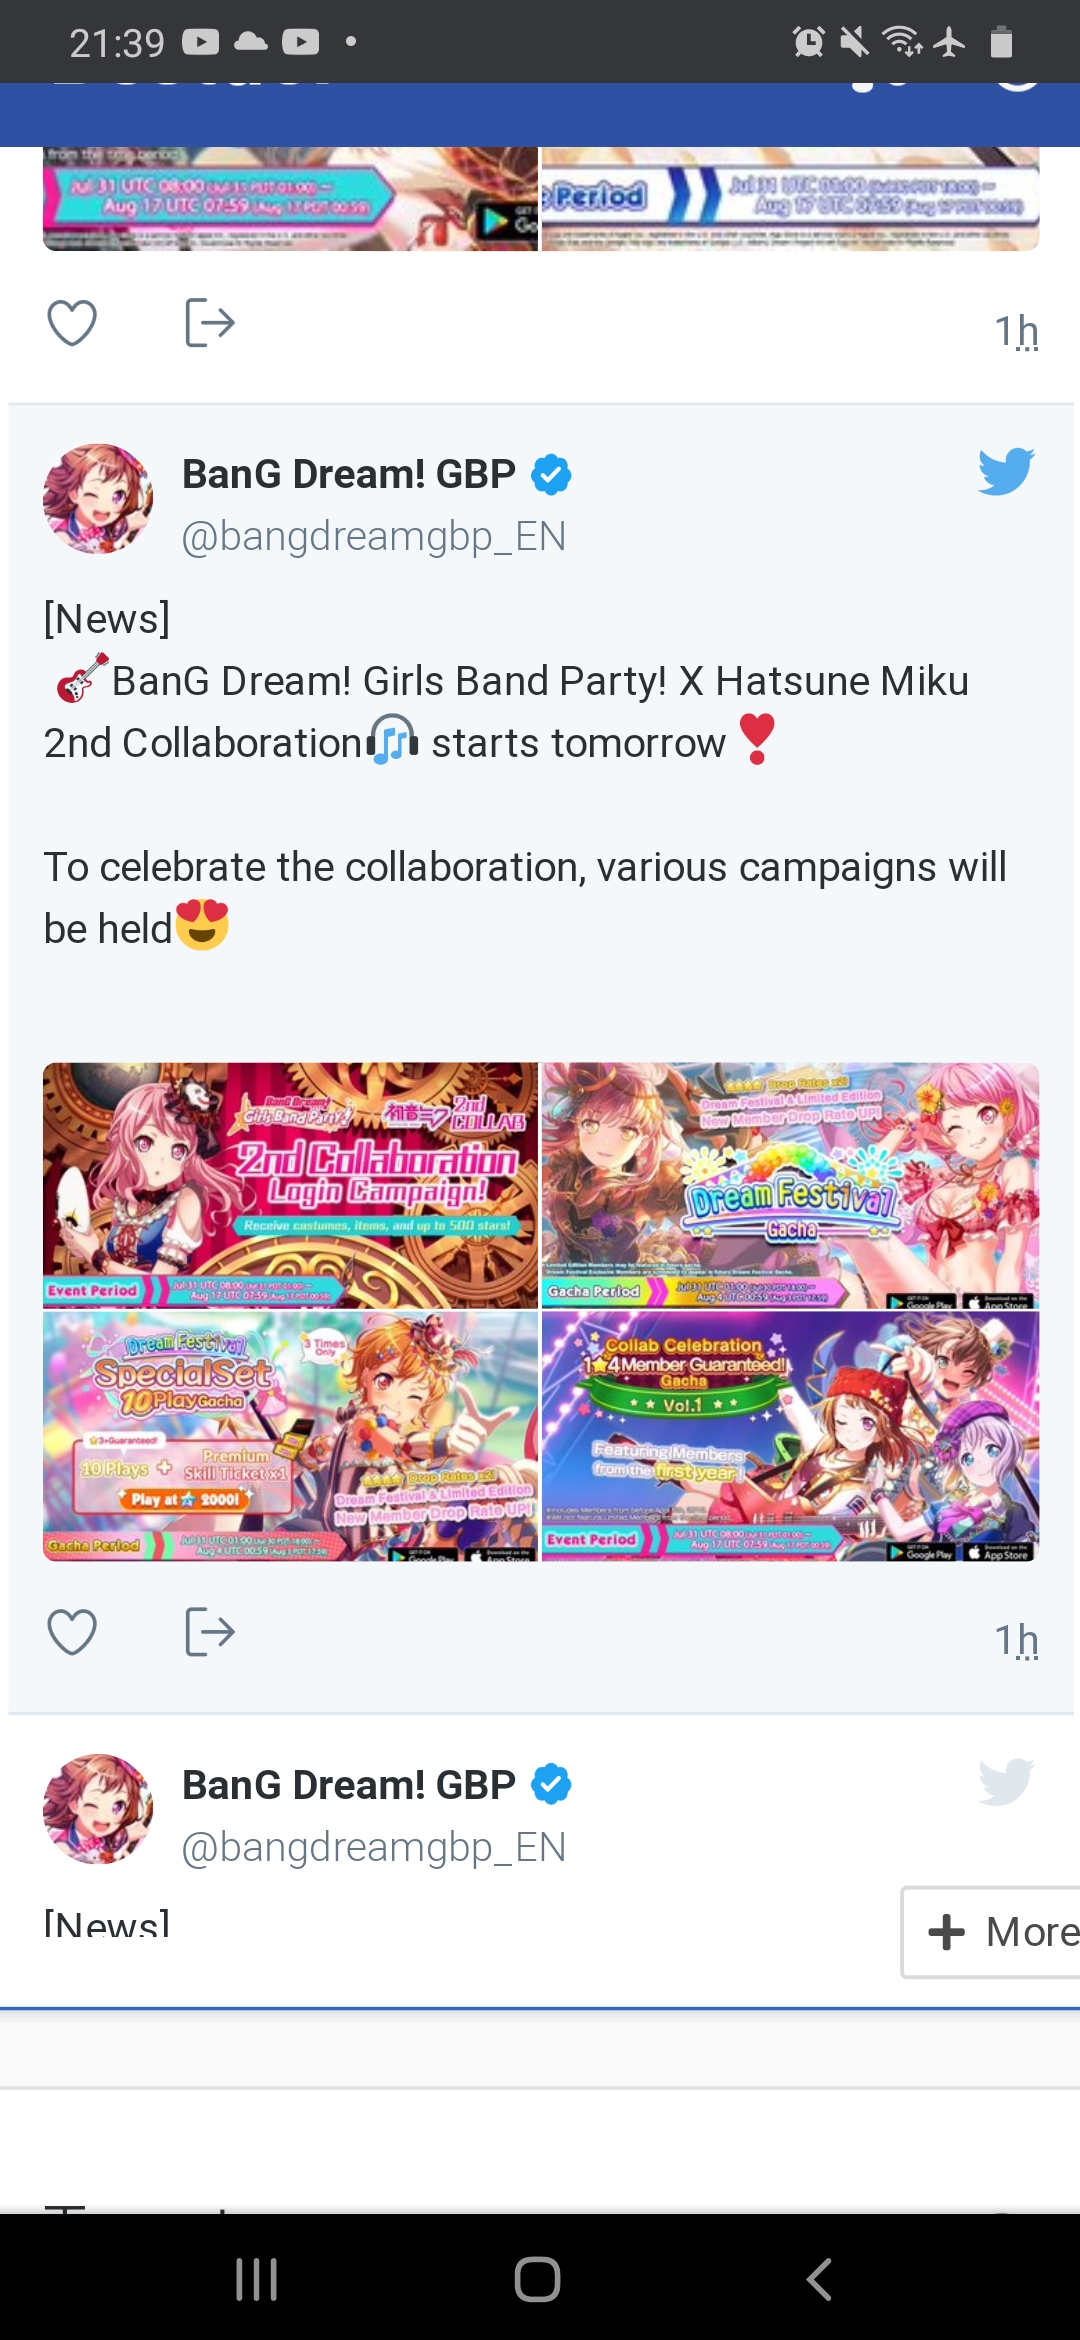The image size is (1080, 2340).
Task: Open Twitter bird icon on bottom tweet
Action: click(x=1006, y=1782)
